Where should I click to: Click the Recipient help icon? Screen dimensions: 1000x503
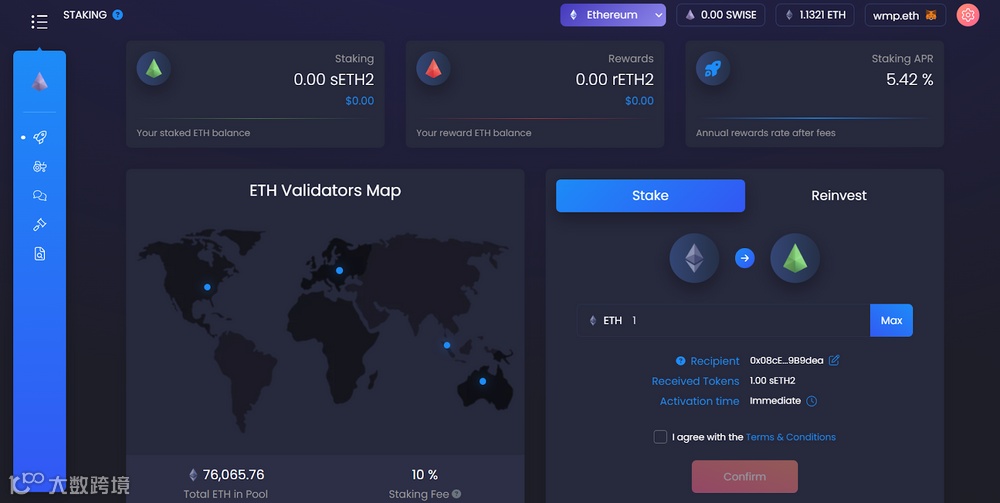(680, 361)
